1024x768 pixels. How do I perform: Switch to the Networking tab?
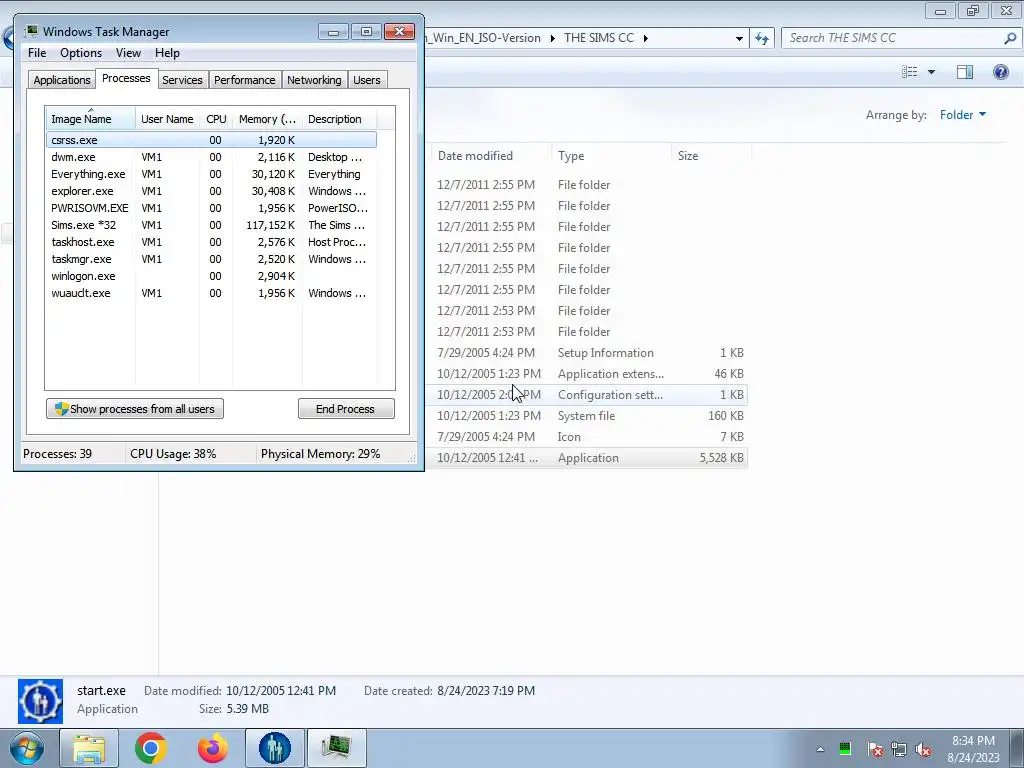[x=314, y=80]
